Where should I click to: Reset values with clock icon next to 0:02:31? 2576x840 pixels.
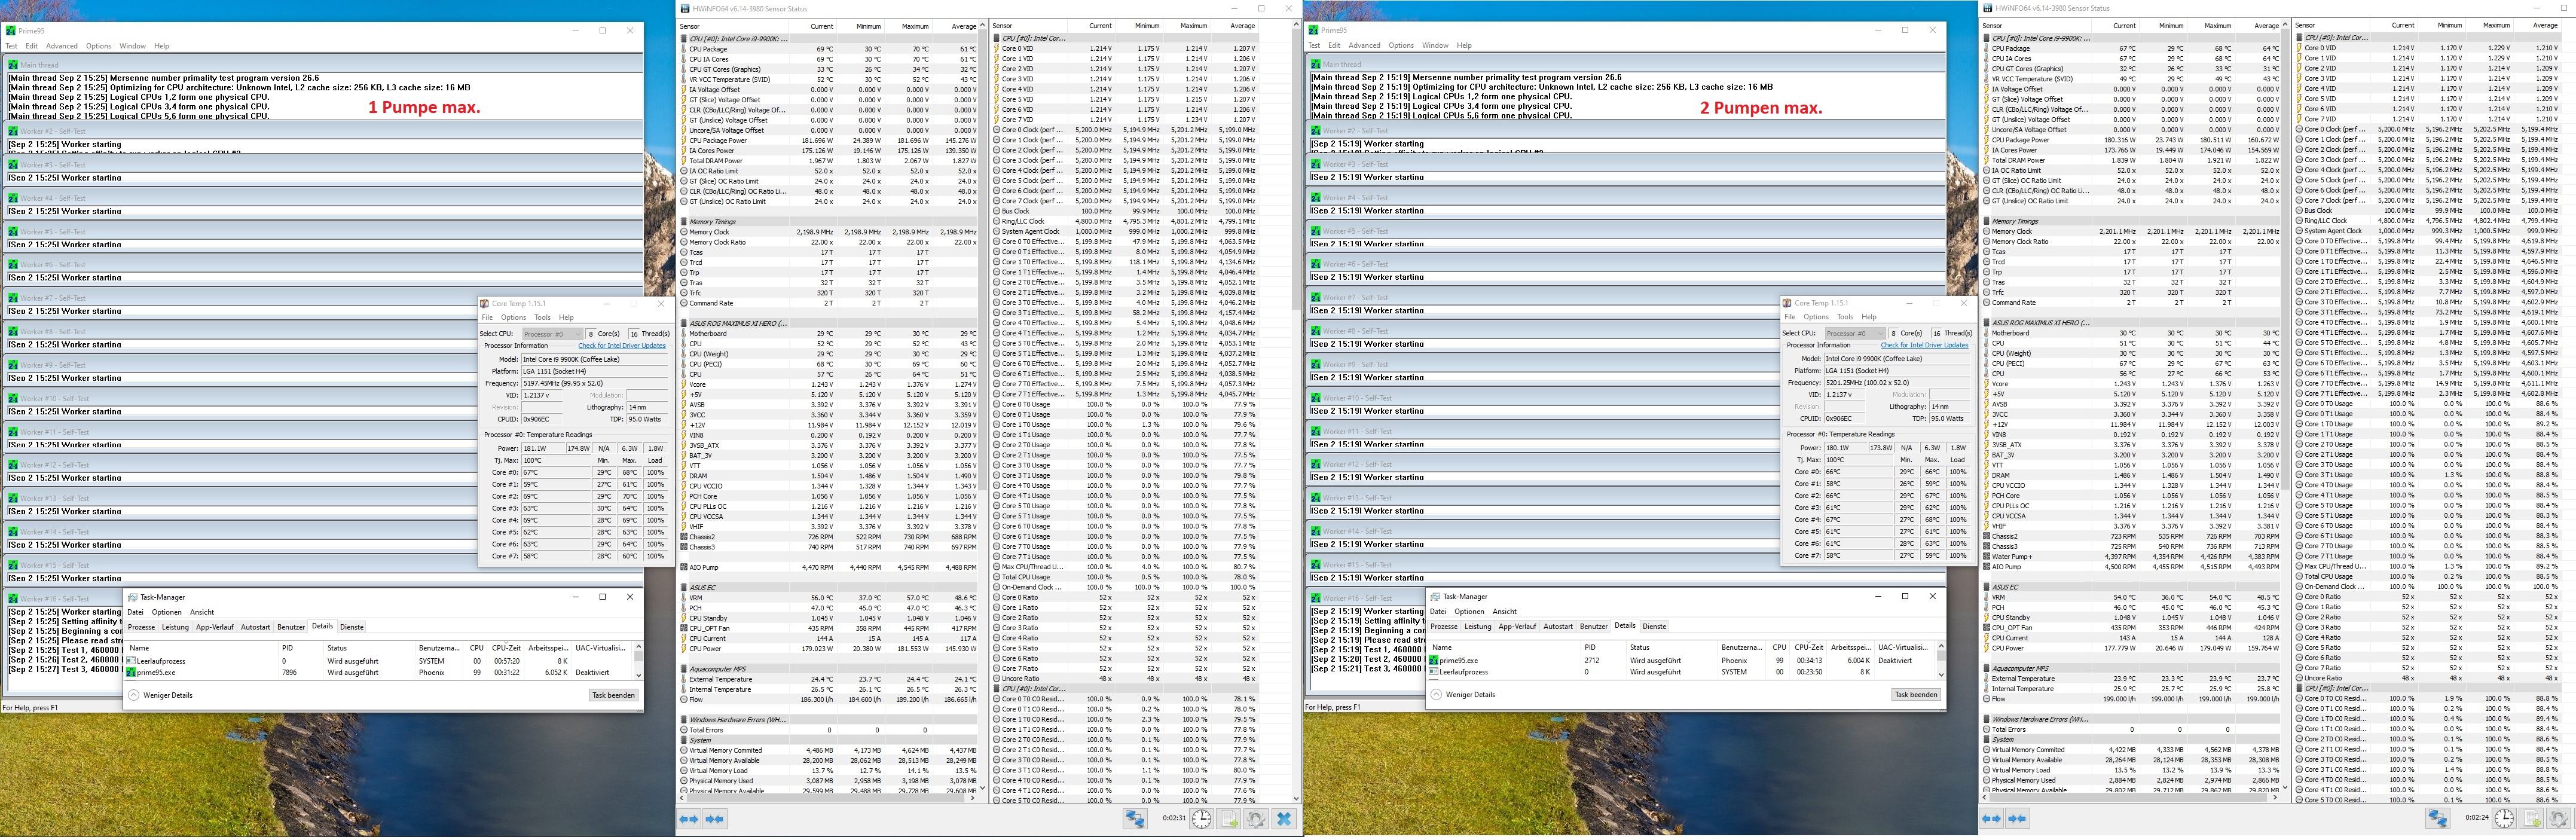(1202, 819)
